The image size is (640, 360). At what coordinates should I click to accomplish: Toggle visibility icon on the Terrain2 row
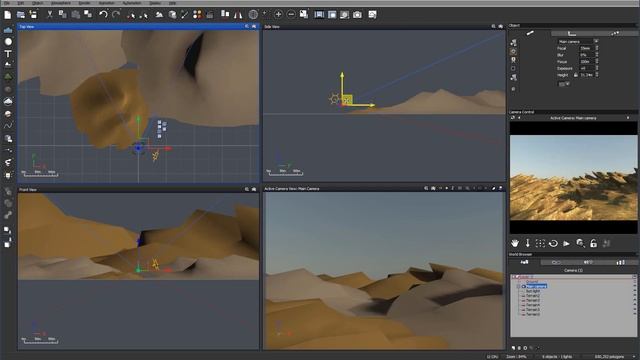[x=635, y=296]
